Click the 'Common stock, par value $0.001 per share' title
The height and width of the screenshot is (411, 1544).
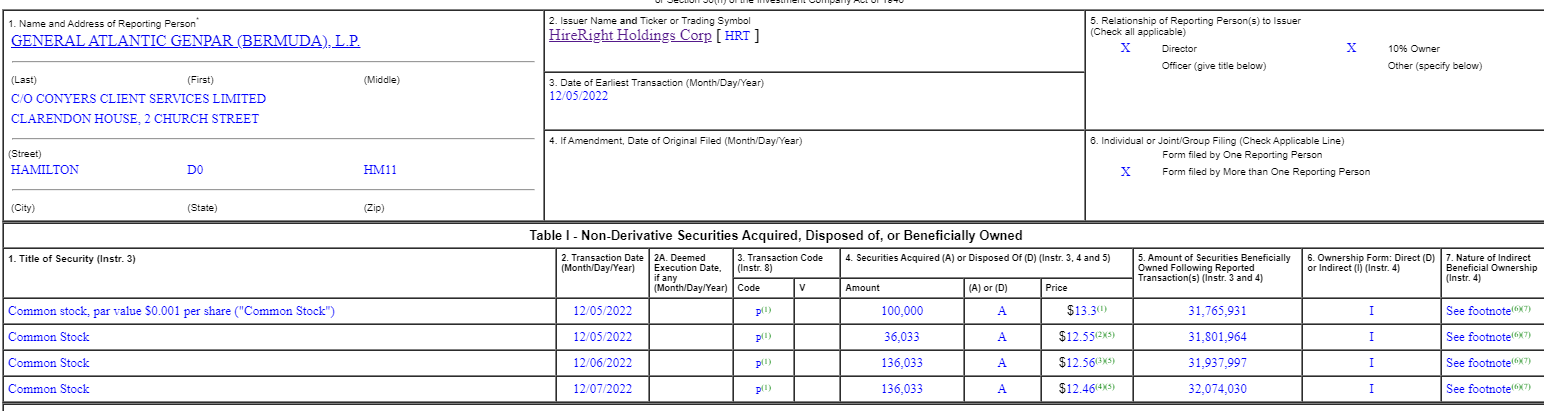click(171, 311)
